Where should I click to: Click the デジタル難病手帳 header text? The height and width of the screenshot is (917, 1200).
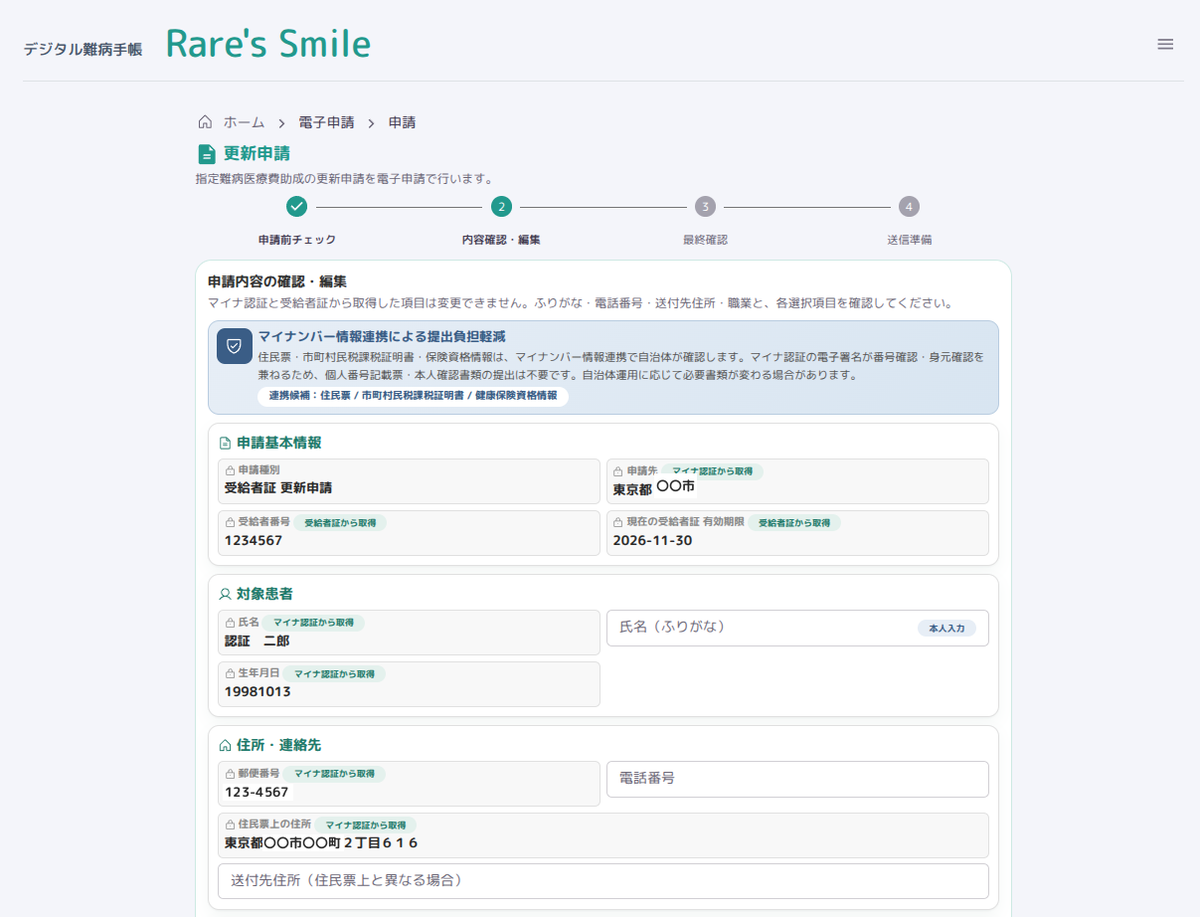(x=83, y=48)
